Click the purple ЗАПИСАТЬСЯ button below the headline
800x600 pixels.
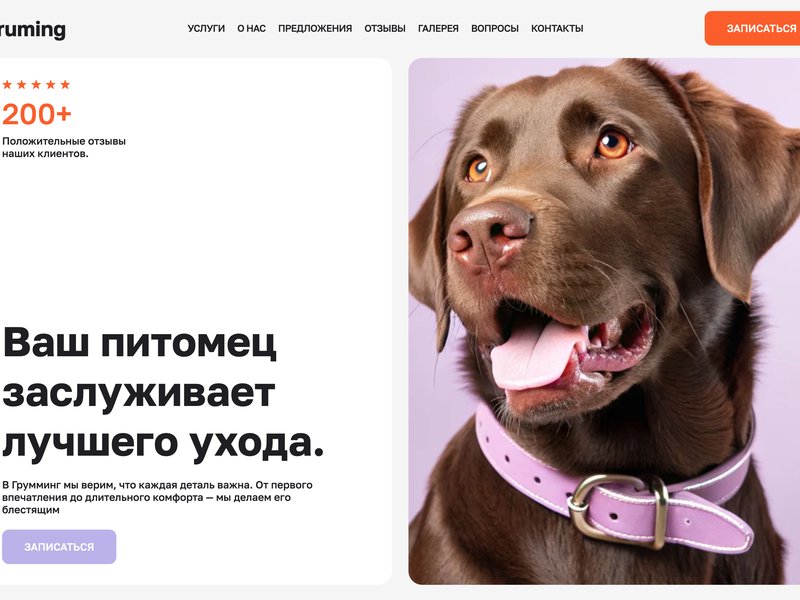pos(59,547)
